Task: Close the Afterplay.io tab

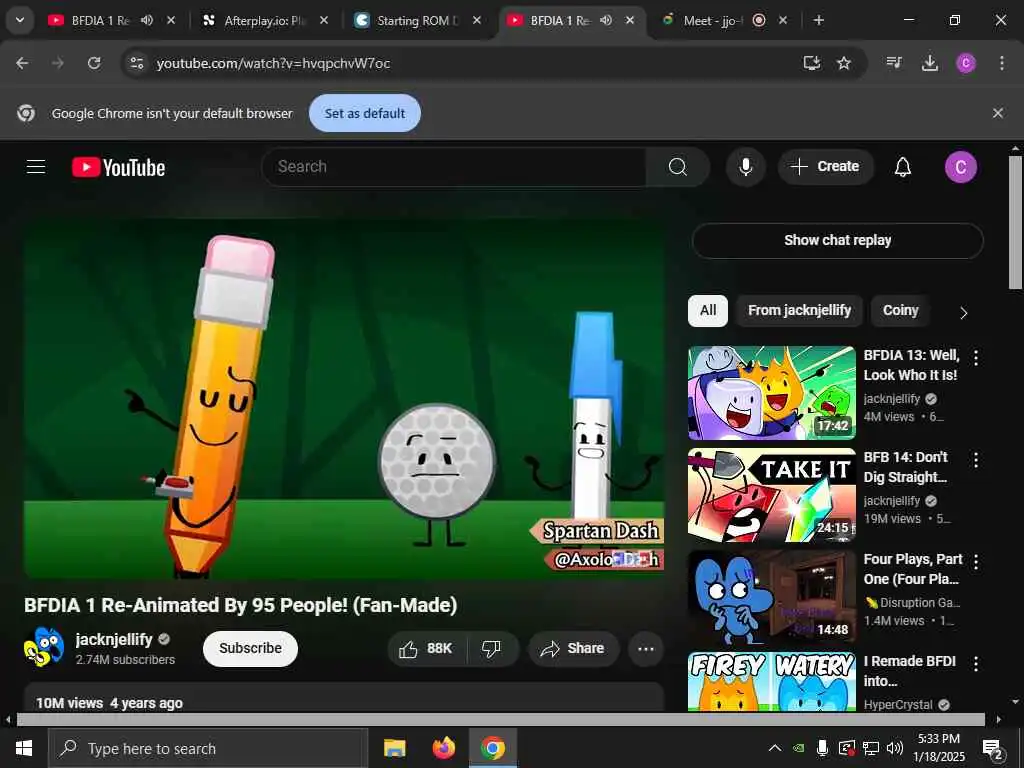Action: click(324, 21)
